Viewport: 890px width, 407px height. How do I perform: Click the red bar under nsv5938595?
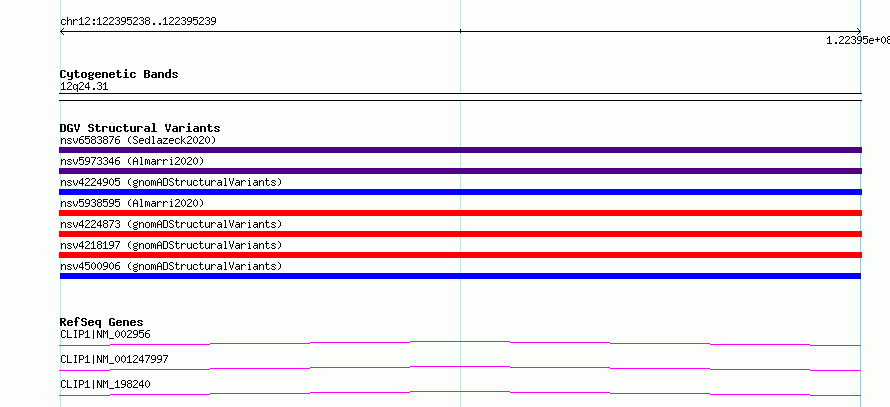tap(460, 213)
